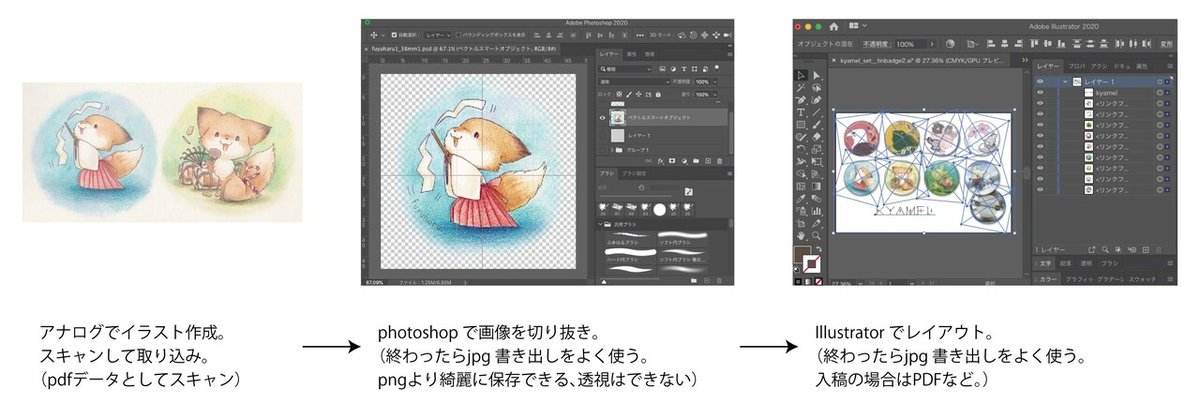Select Illustrator's Pen tool

(x=800, y=100)
